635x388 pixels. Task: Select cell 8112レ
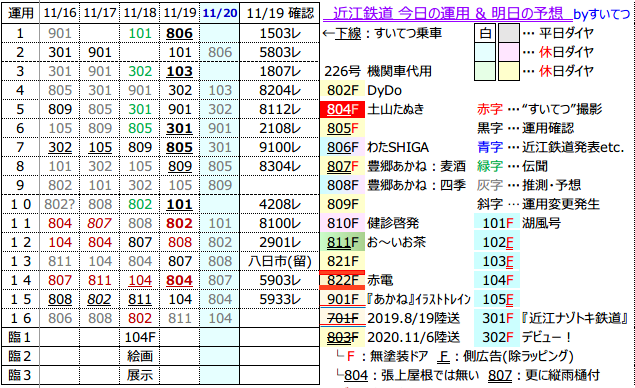280,109
